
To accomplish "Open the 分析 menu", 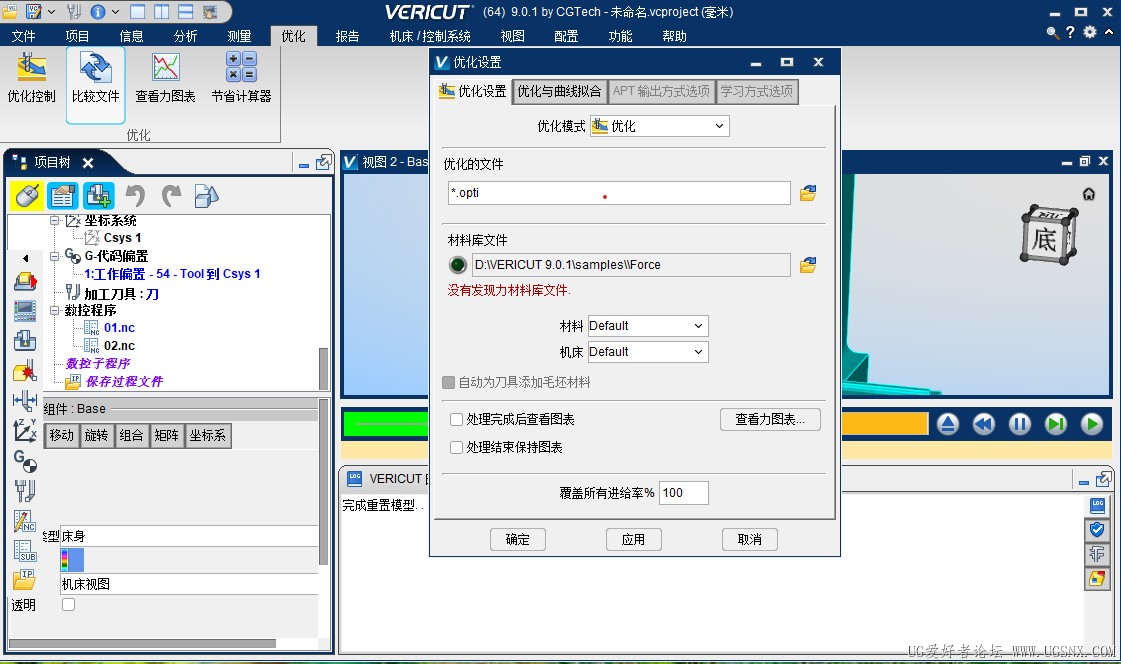I will point(185,36).
